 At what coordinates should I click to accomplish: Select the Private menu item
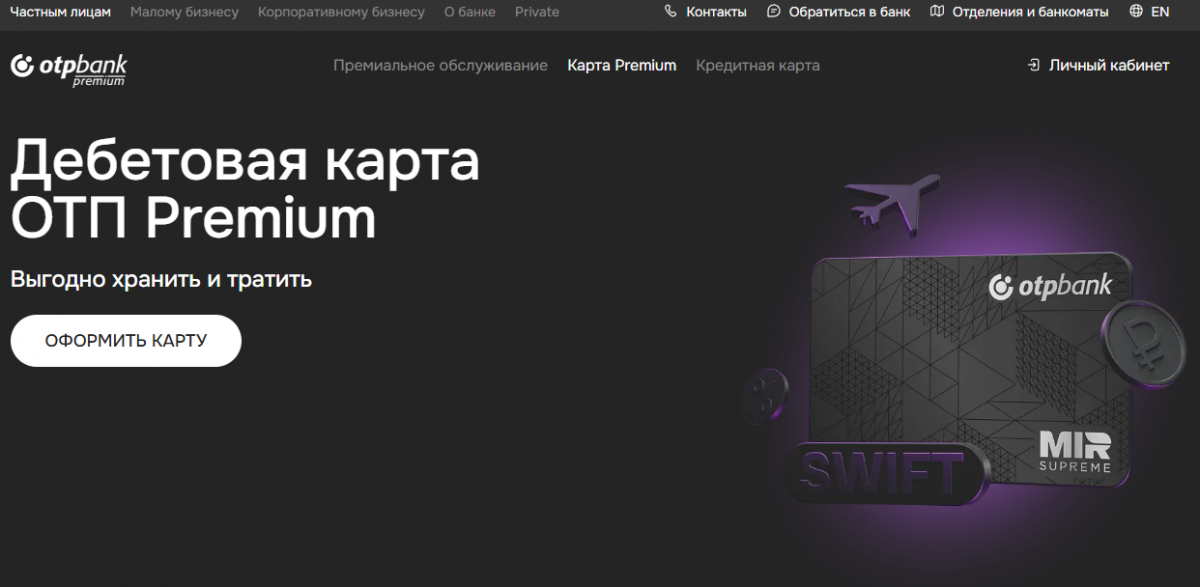click(537, 12)
